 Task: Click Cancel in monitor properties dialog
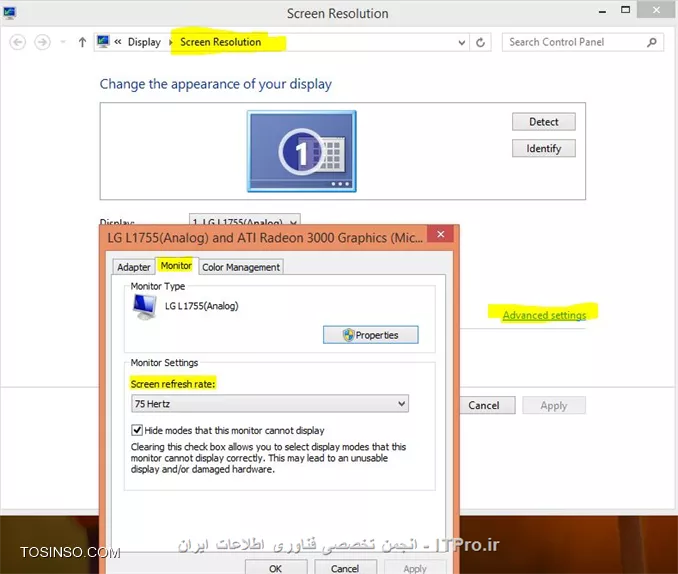click(x=345, y=567)
